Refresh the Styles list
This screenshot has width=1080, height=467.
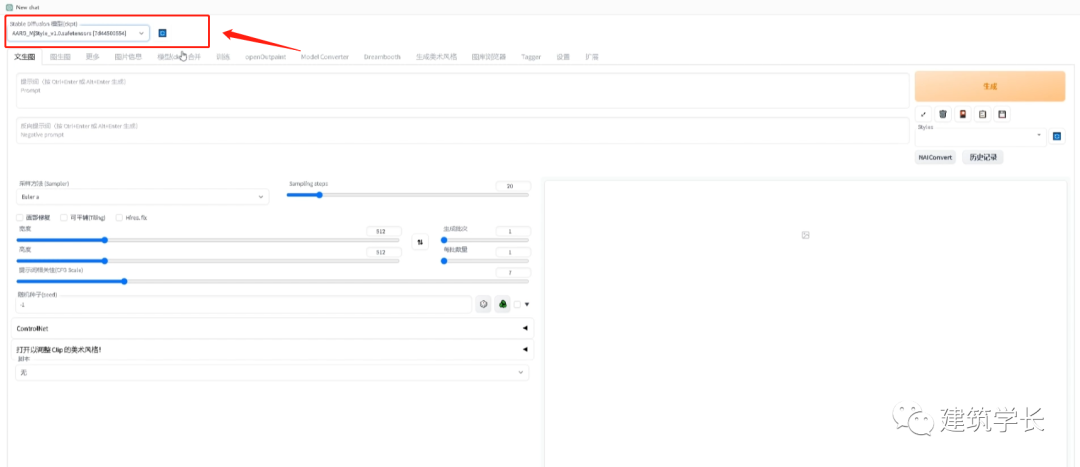click(x=1055, y=135)
